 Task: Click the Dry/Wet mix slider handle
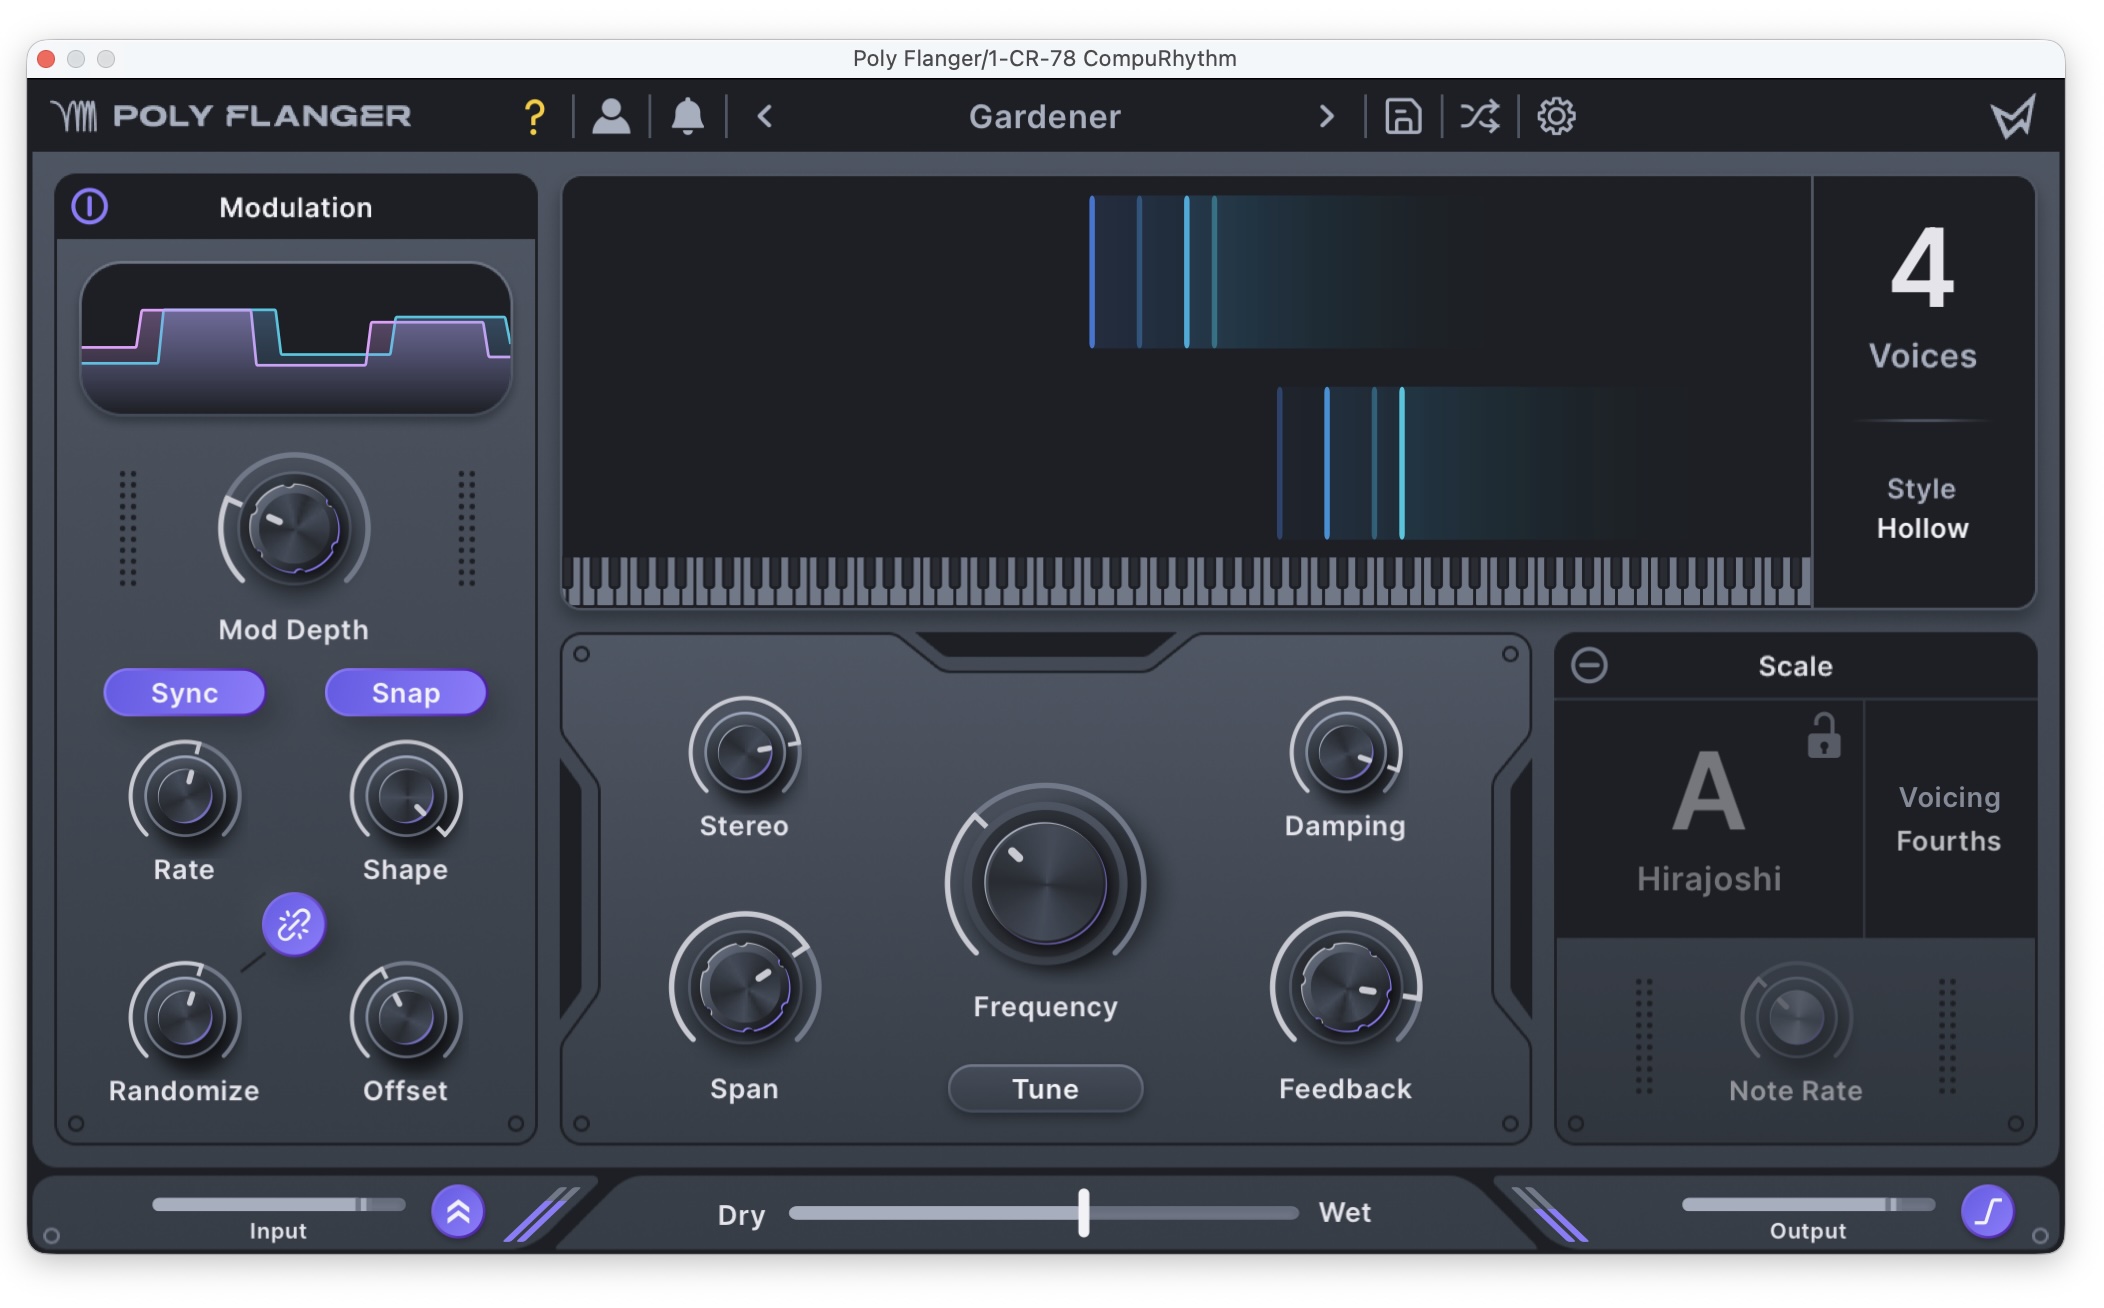pyautogui.click(x=1084, y=1212)
